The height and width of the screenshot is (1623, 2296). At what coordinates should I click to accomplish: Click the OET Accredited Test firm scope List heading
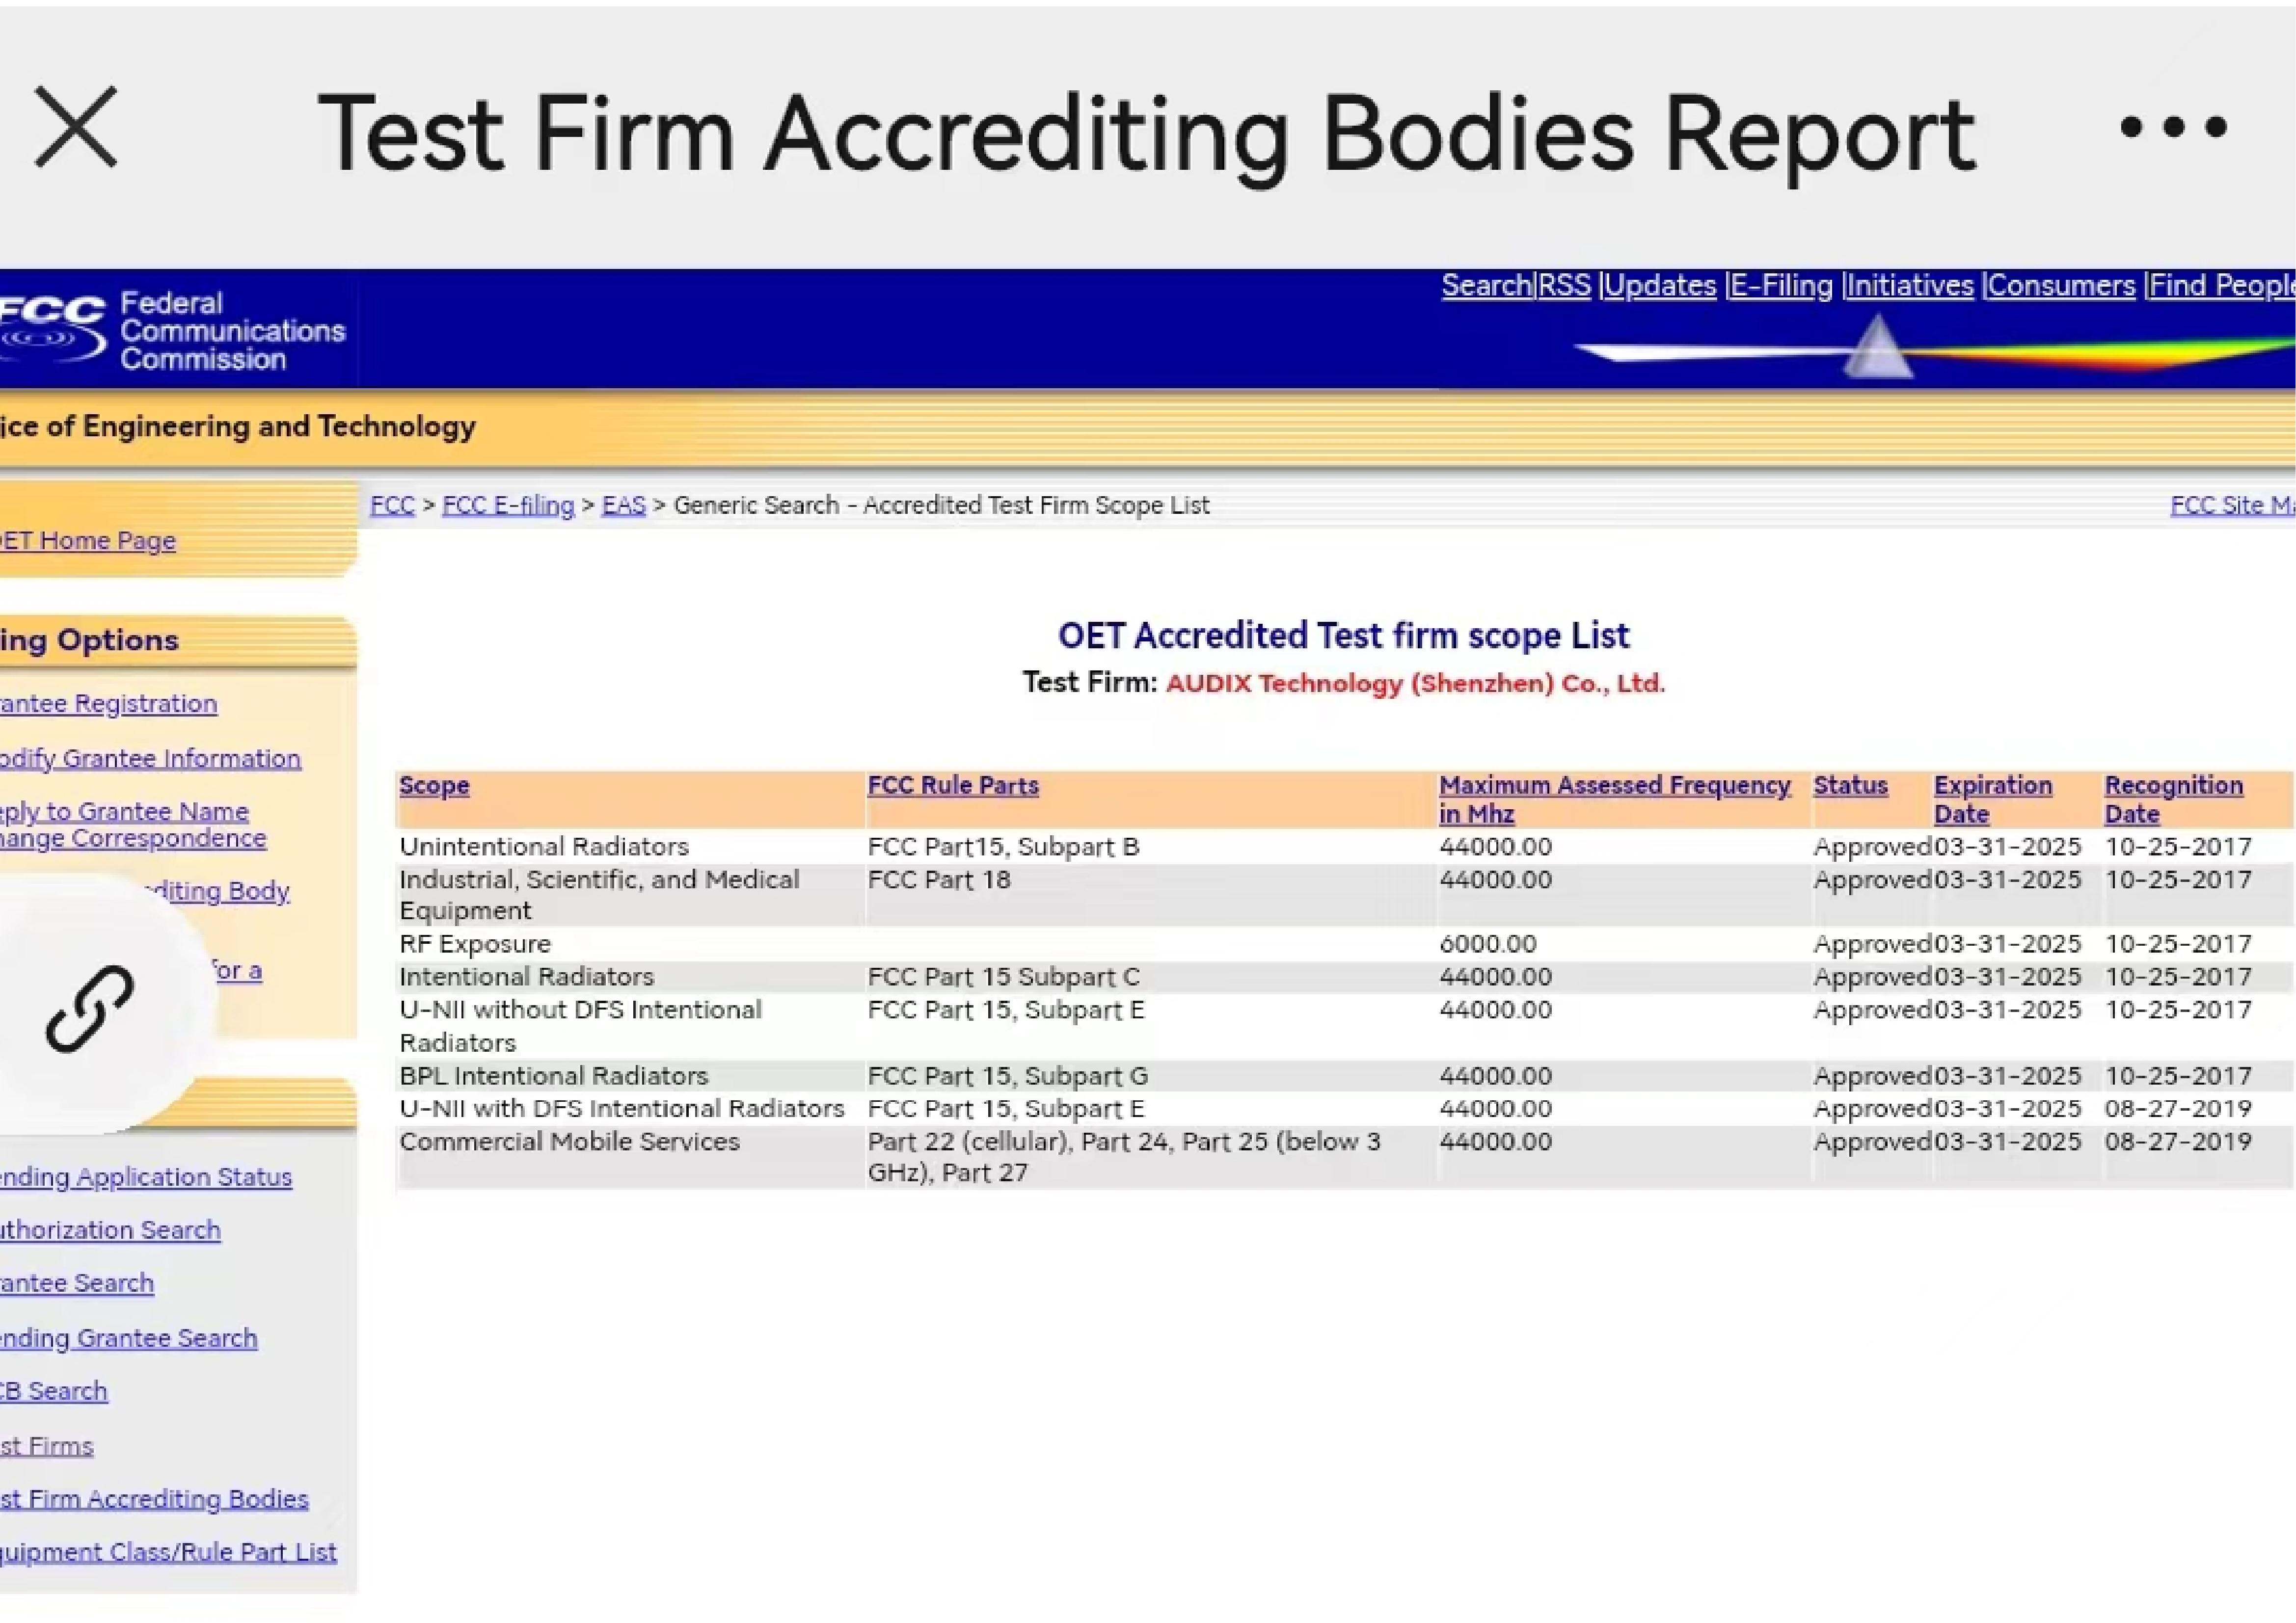point(1343,636)
